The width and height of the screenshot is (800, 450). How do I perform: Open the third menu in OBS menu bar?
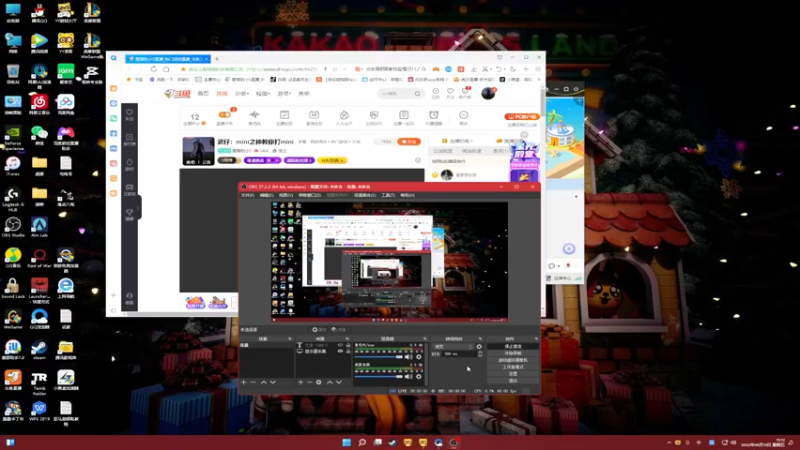click(x=286, y=195)
